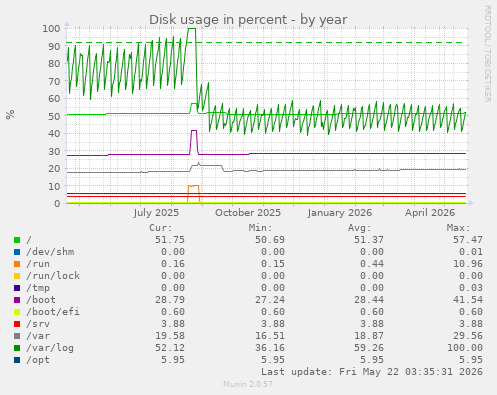The image size is (497, 395).
Task: Click the 'Munin 2.0.57' footer text
Action: point(248,384)
